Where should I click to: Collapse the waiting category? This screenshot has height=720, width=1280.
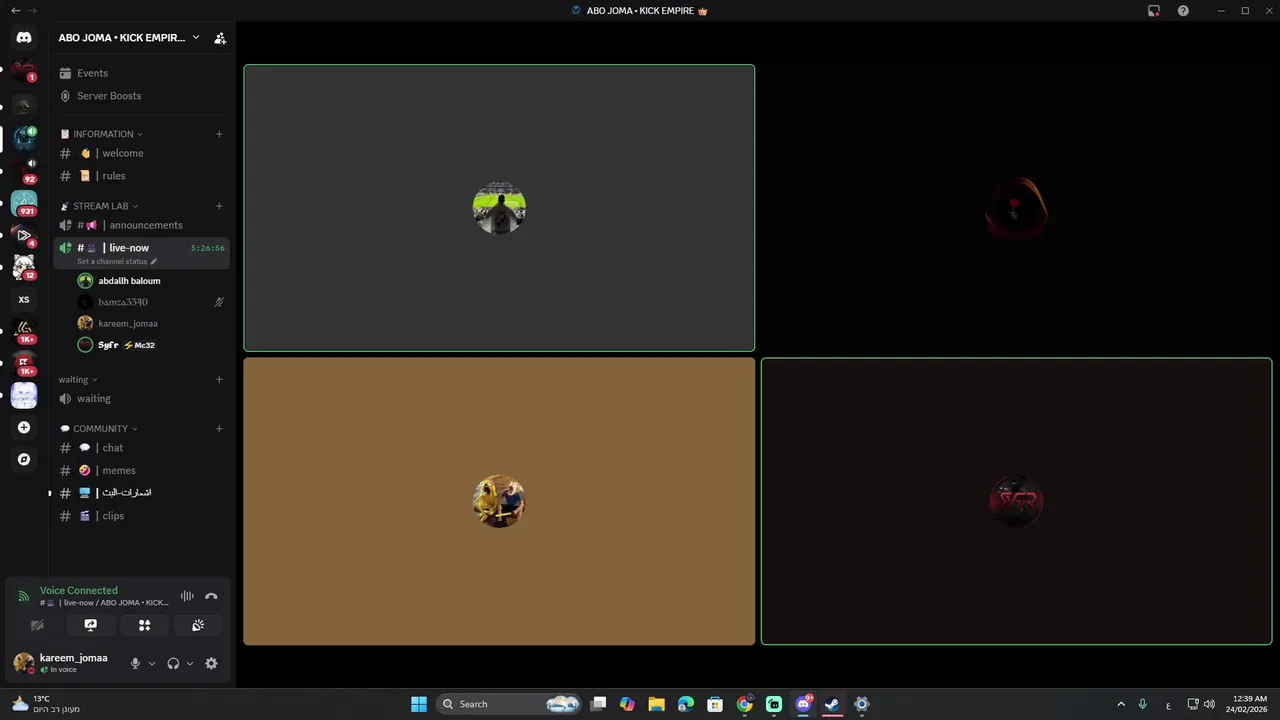78,379
